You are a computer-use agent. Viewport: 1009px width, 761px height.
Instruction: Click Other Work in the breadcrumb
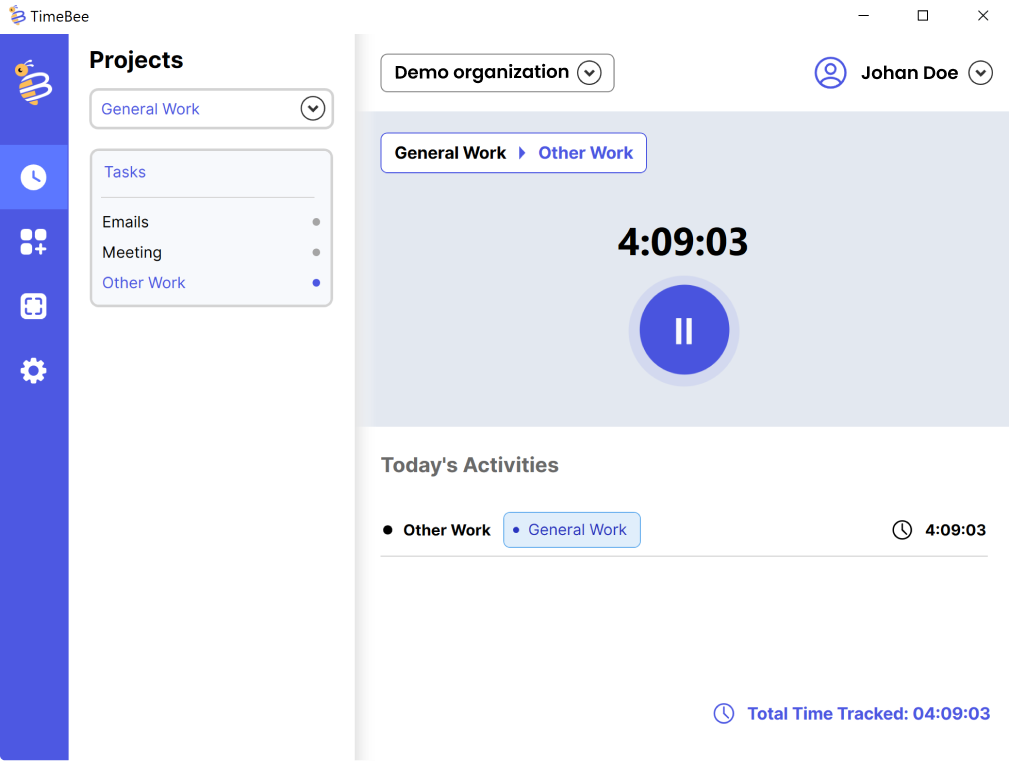coord(585,153)
